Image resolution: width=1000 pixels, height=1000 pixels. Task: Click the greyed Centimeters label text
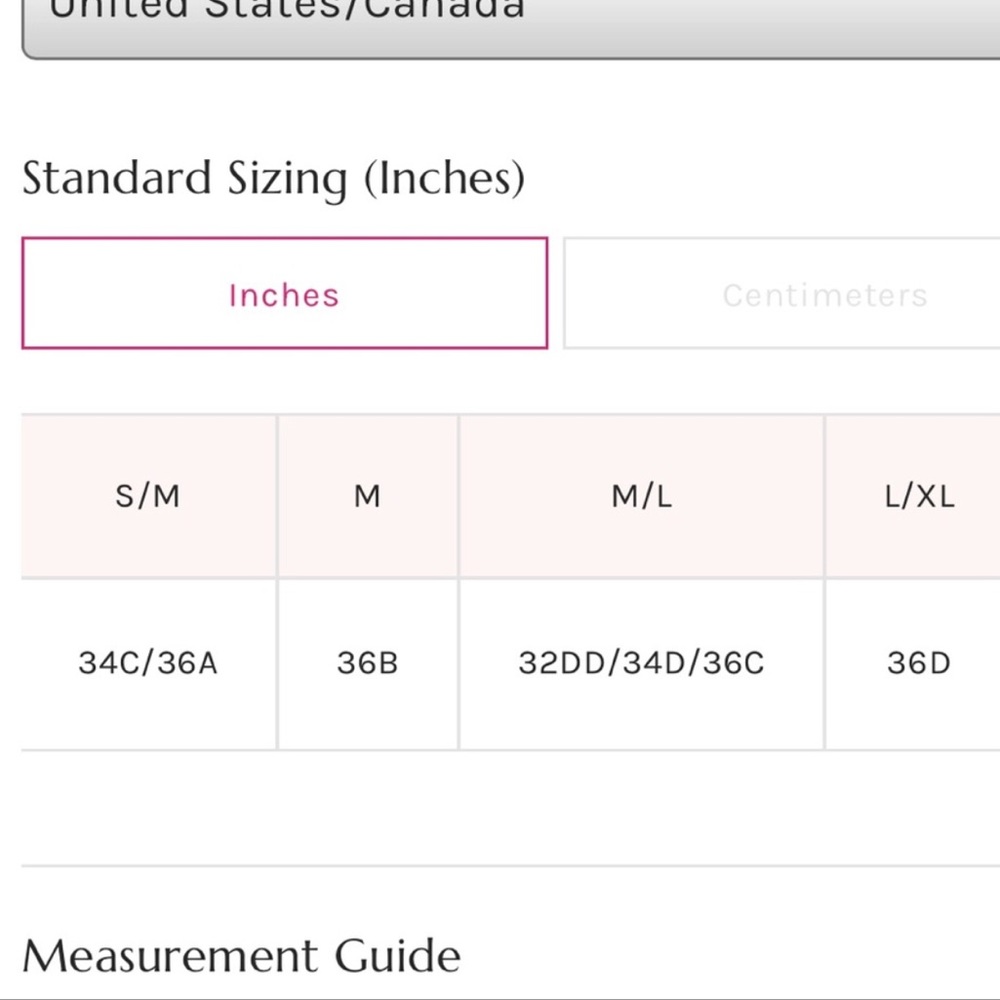click(x=825, y=295)
